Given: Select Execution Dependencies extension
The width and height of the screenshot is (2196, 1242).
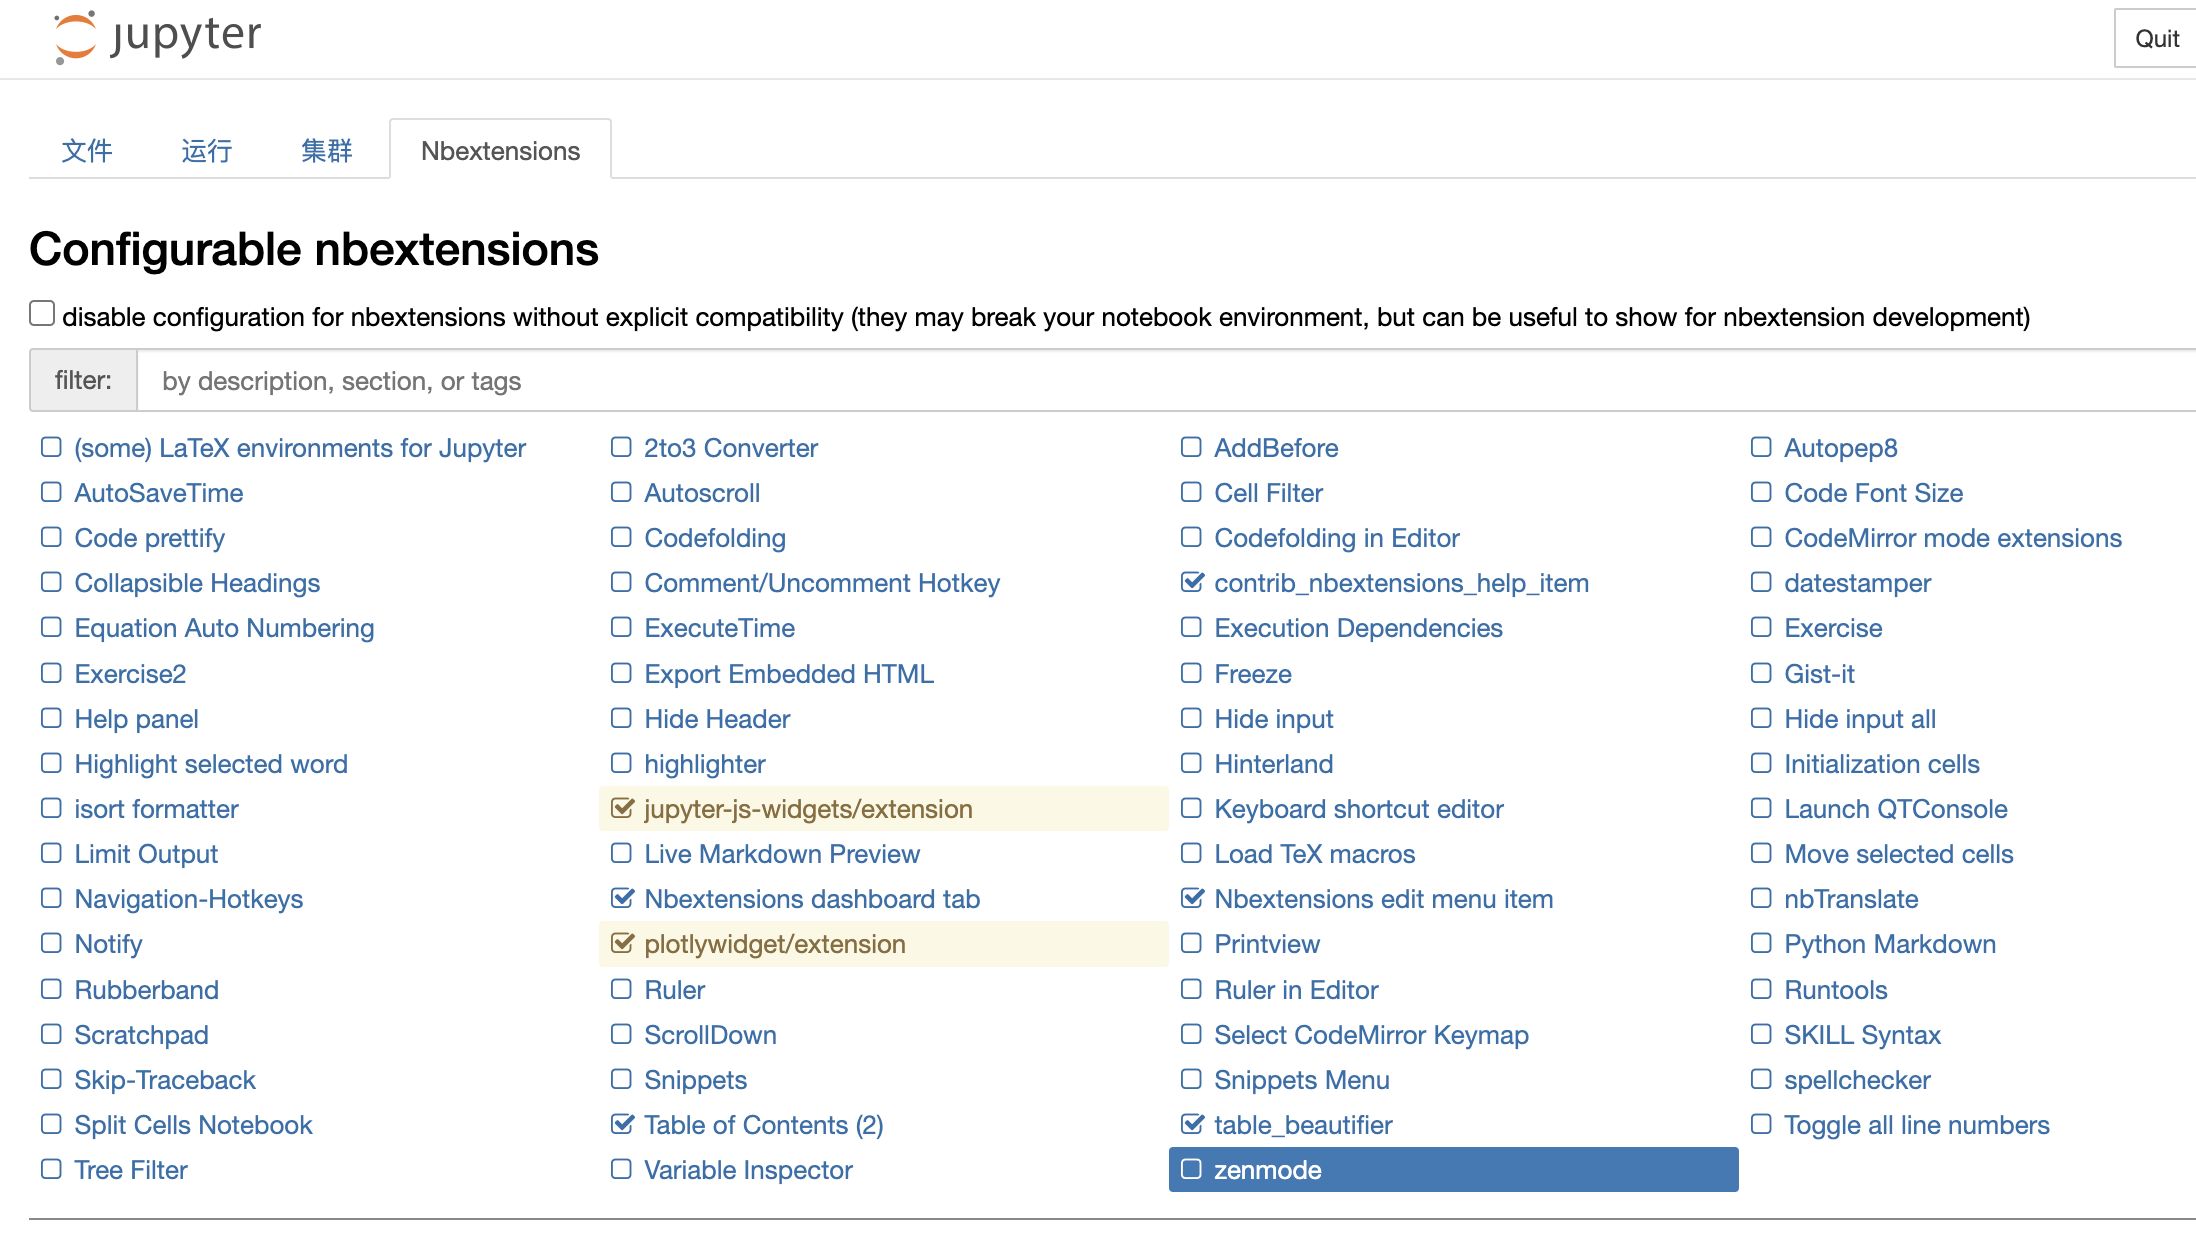Looking at the screenshot, I should [1358, 628].
